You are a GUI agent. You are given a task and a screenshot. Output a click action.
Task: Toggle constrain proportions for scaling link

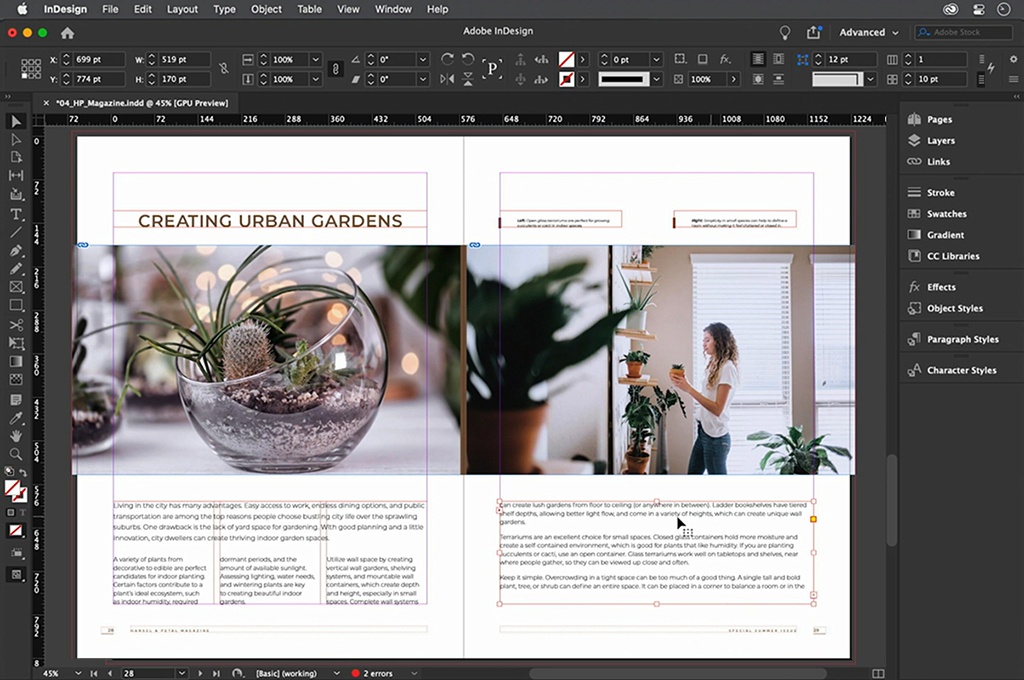click(335, 69)
